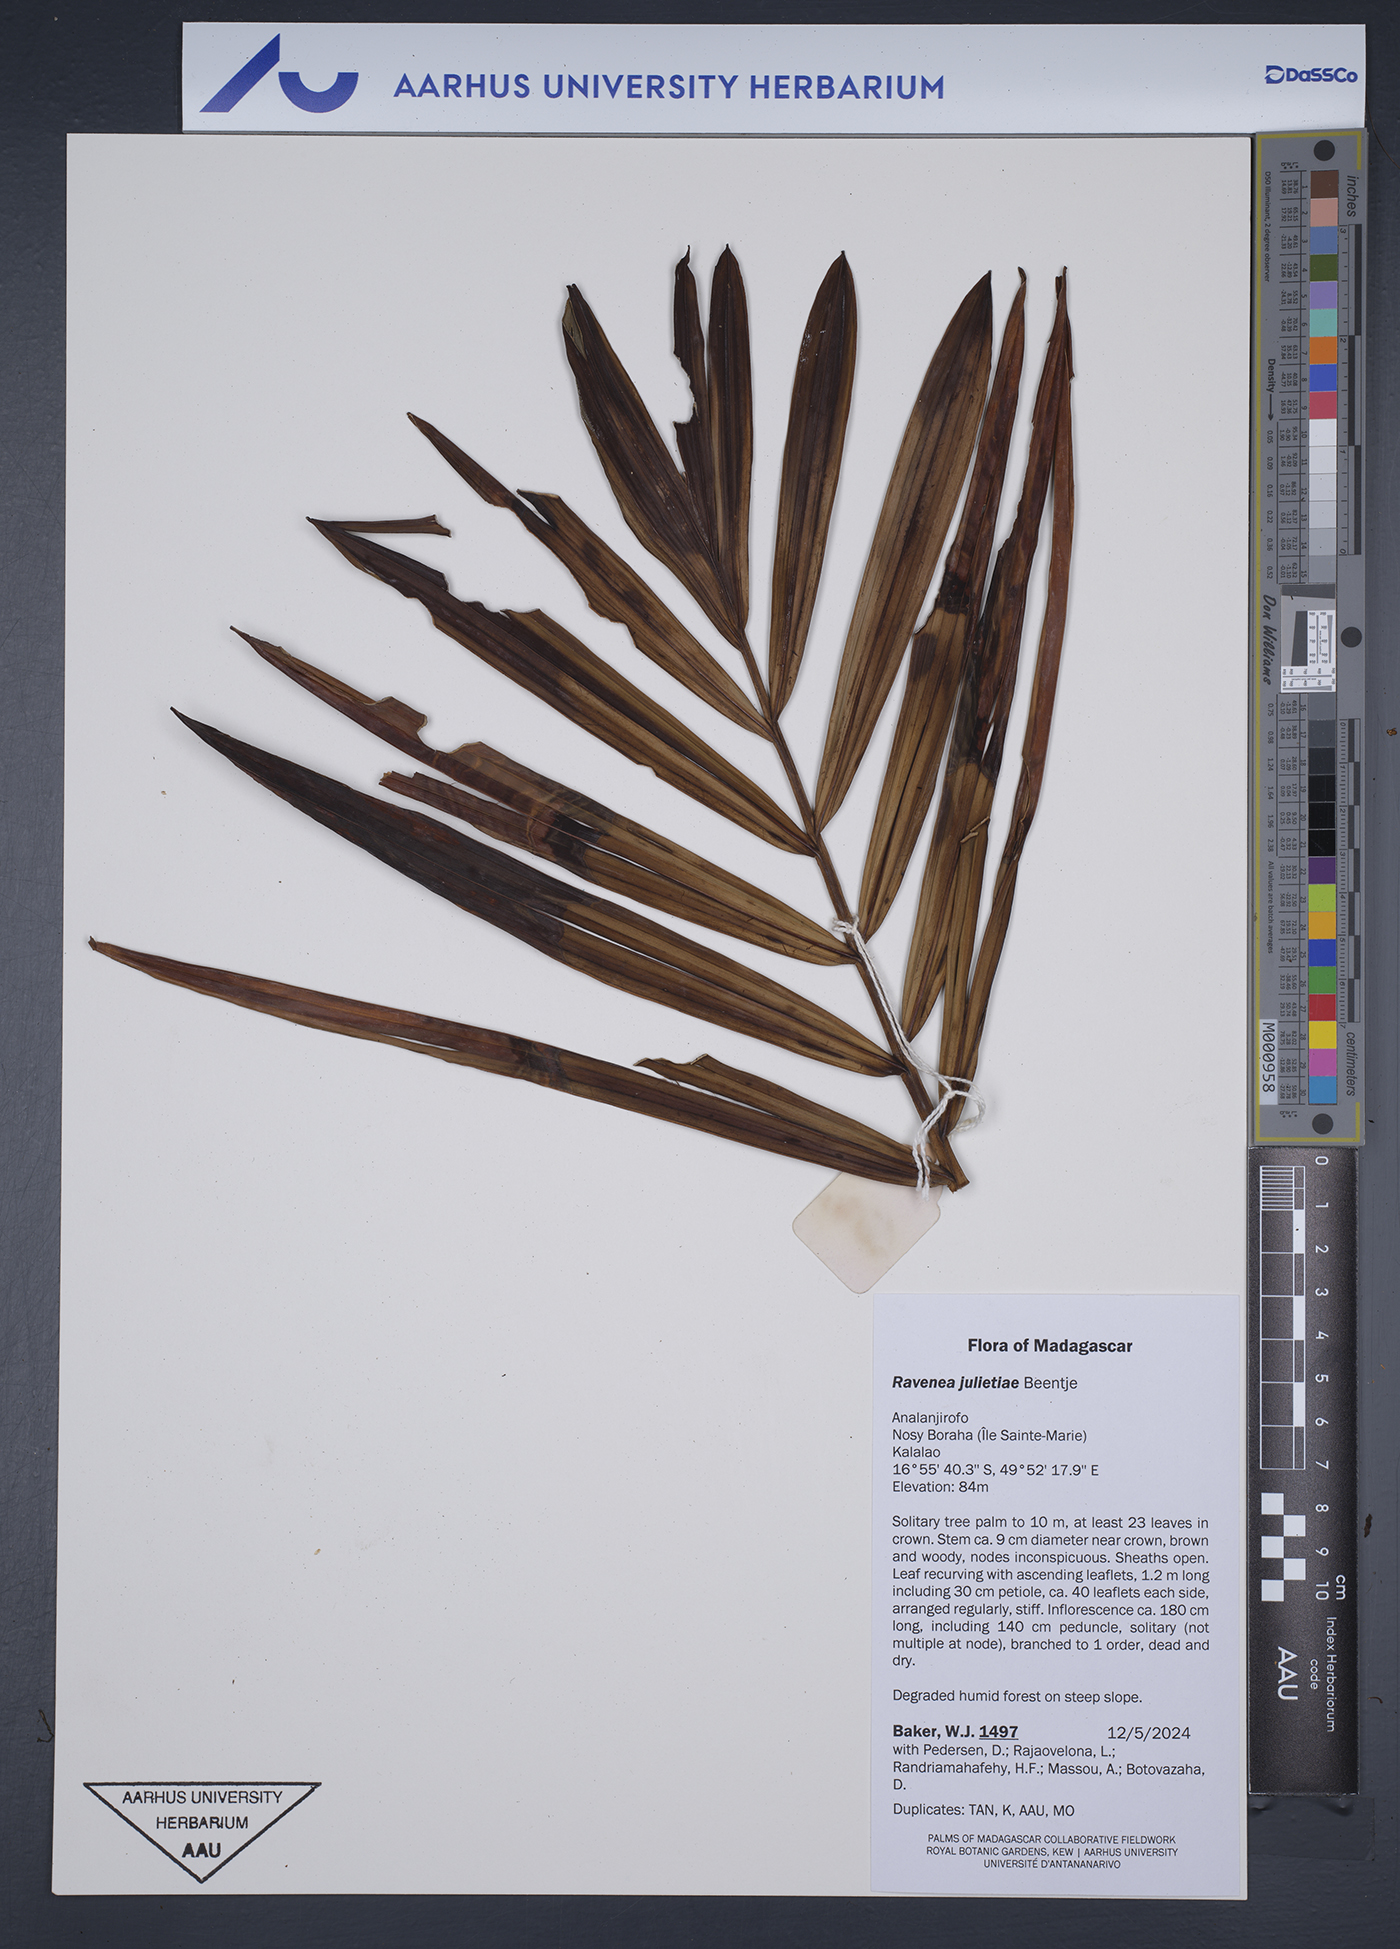Click collector number 1497 on the label

point(998,1731)
